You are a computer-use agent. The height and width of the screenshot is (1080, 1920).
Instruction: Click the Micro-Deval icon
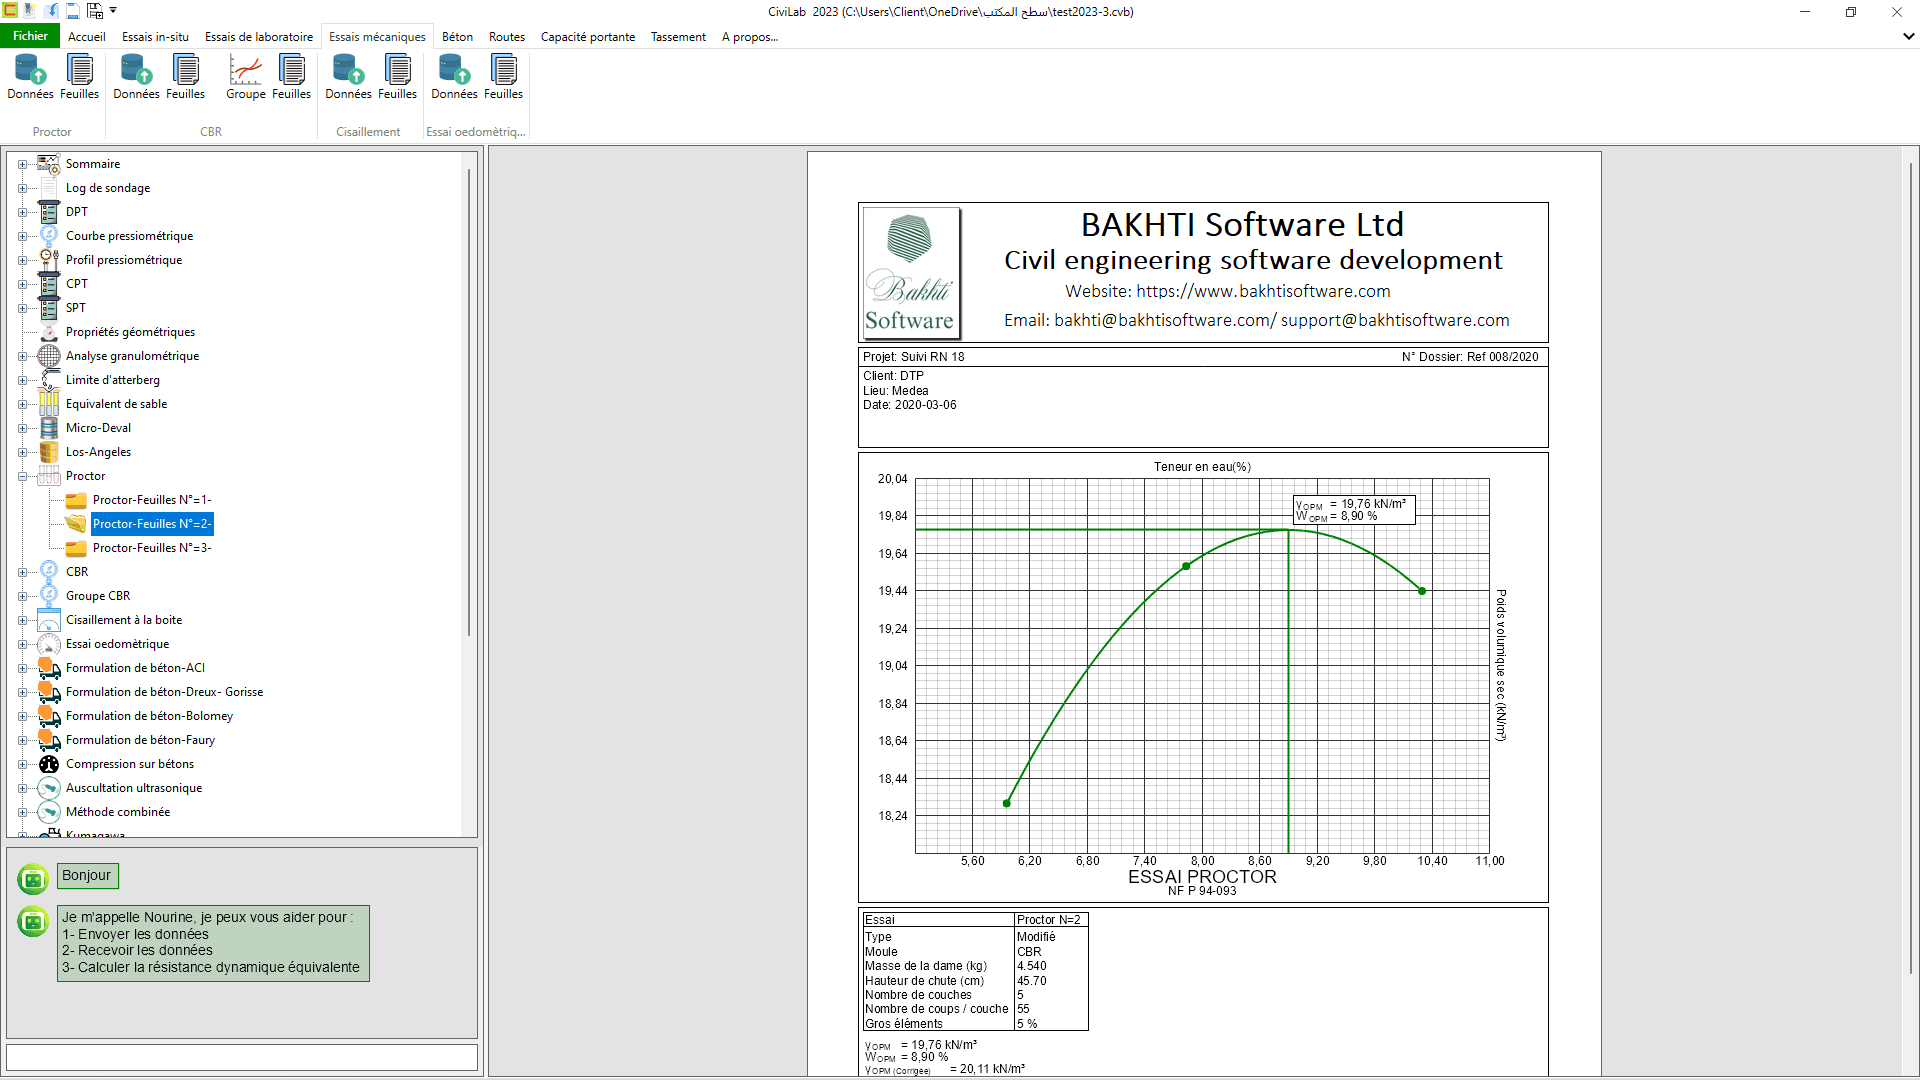click(x=49, y=427)
